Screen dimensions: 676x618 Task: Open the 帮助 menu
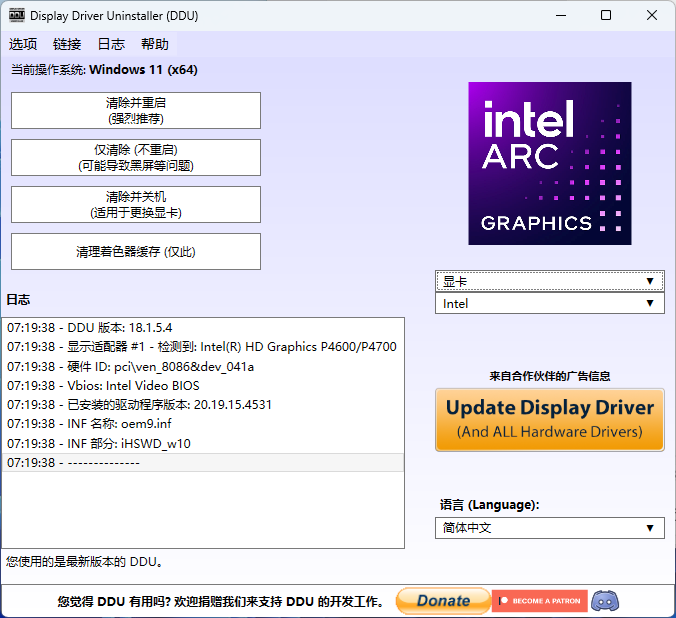155,44
